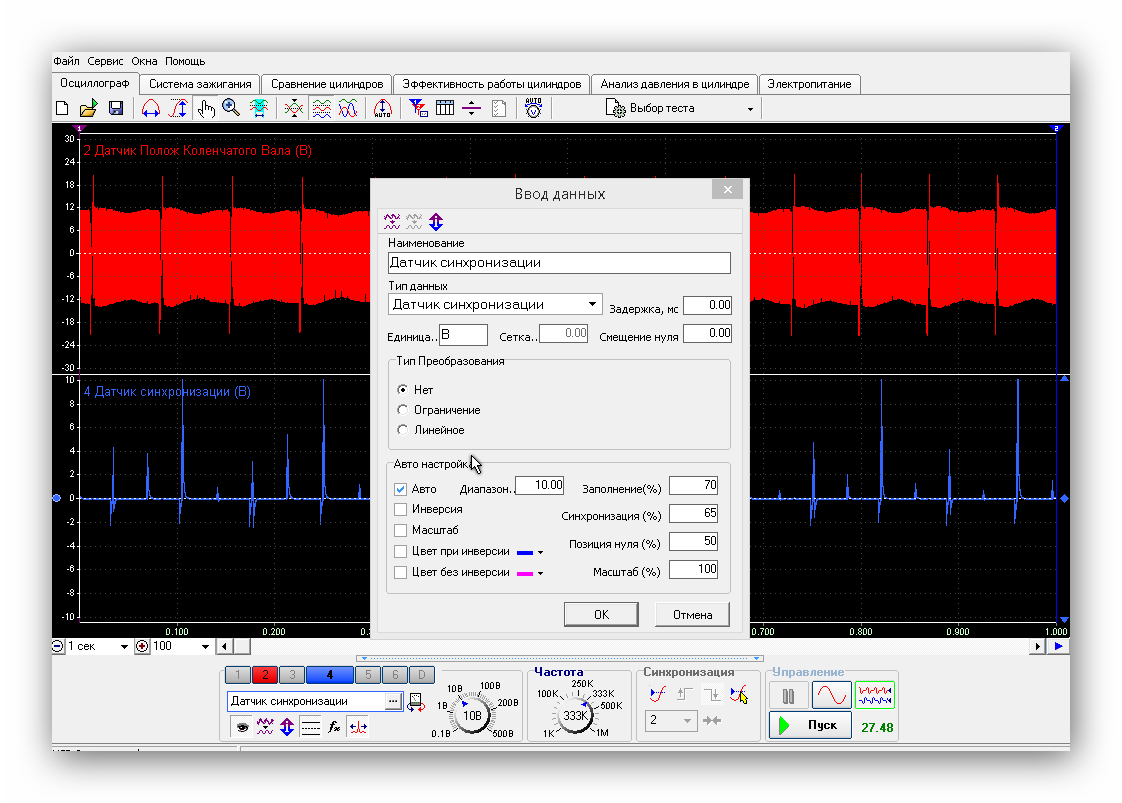Check Цвет при инверсии option
1122x803 pixels.
pyautogui.click(x=401, y=552)
